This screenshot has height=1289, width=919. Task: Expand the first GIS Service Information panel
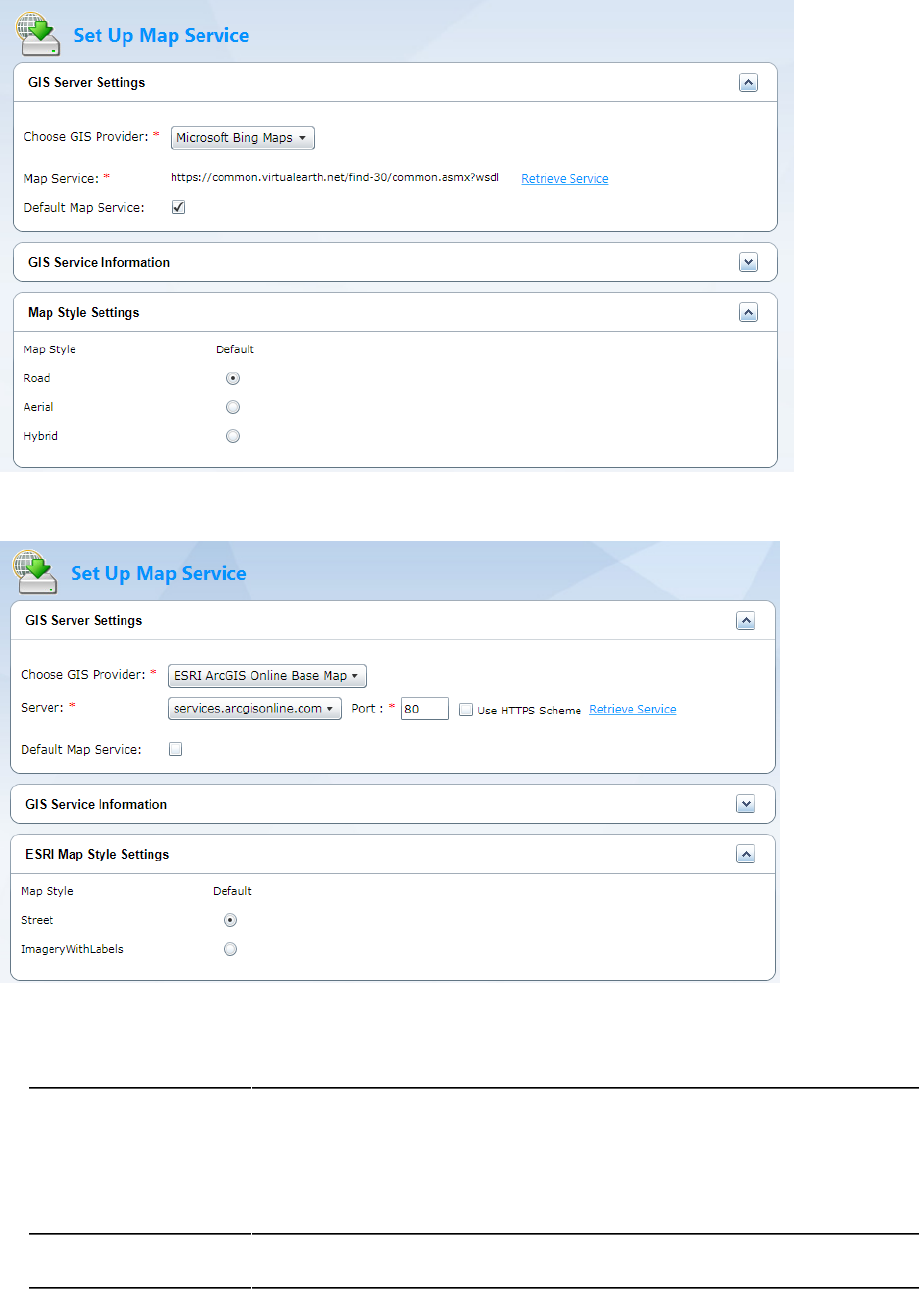(x=748, y=262)
